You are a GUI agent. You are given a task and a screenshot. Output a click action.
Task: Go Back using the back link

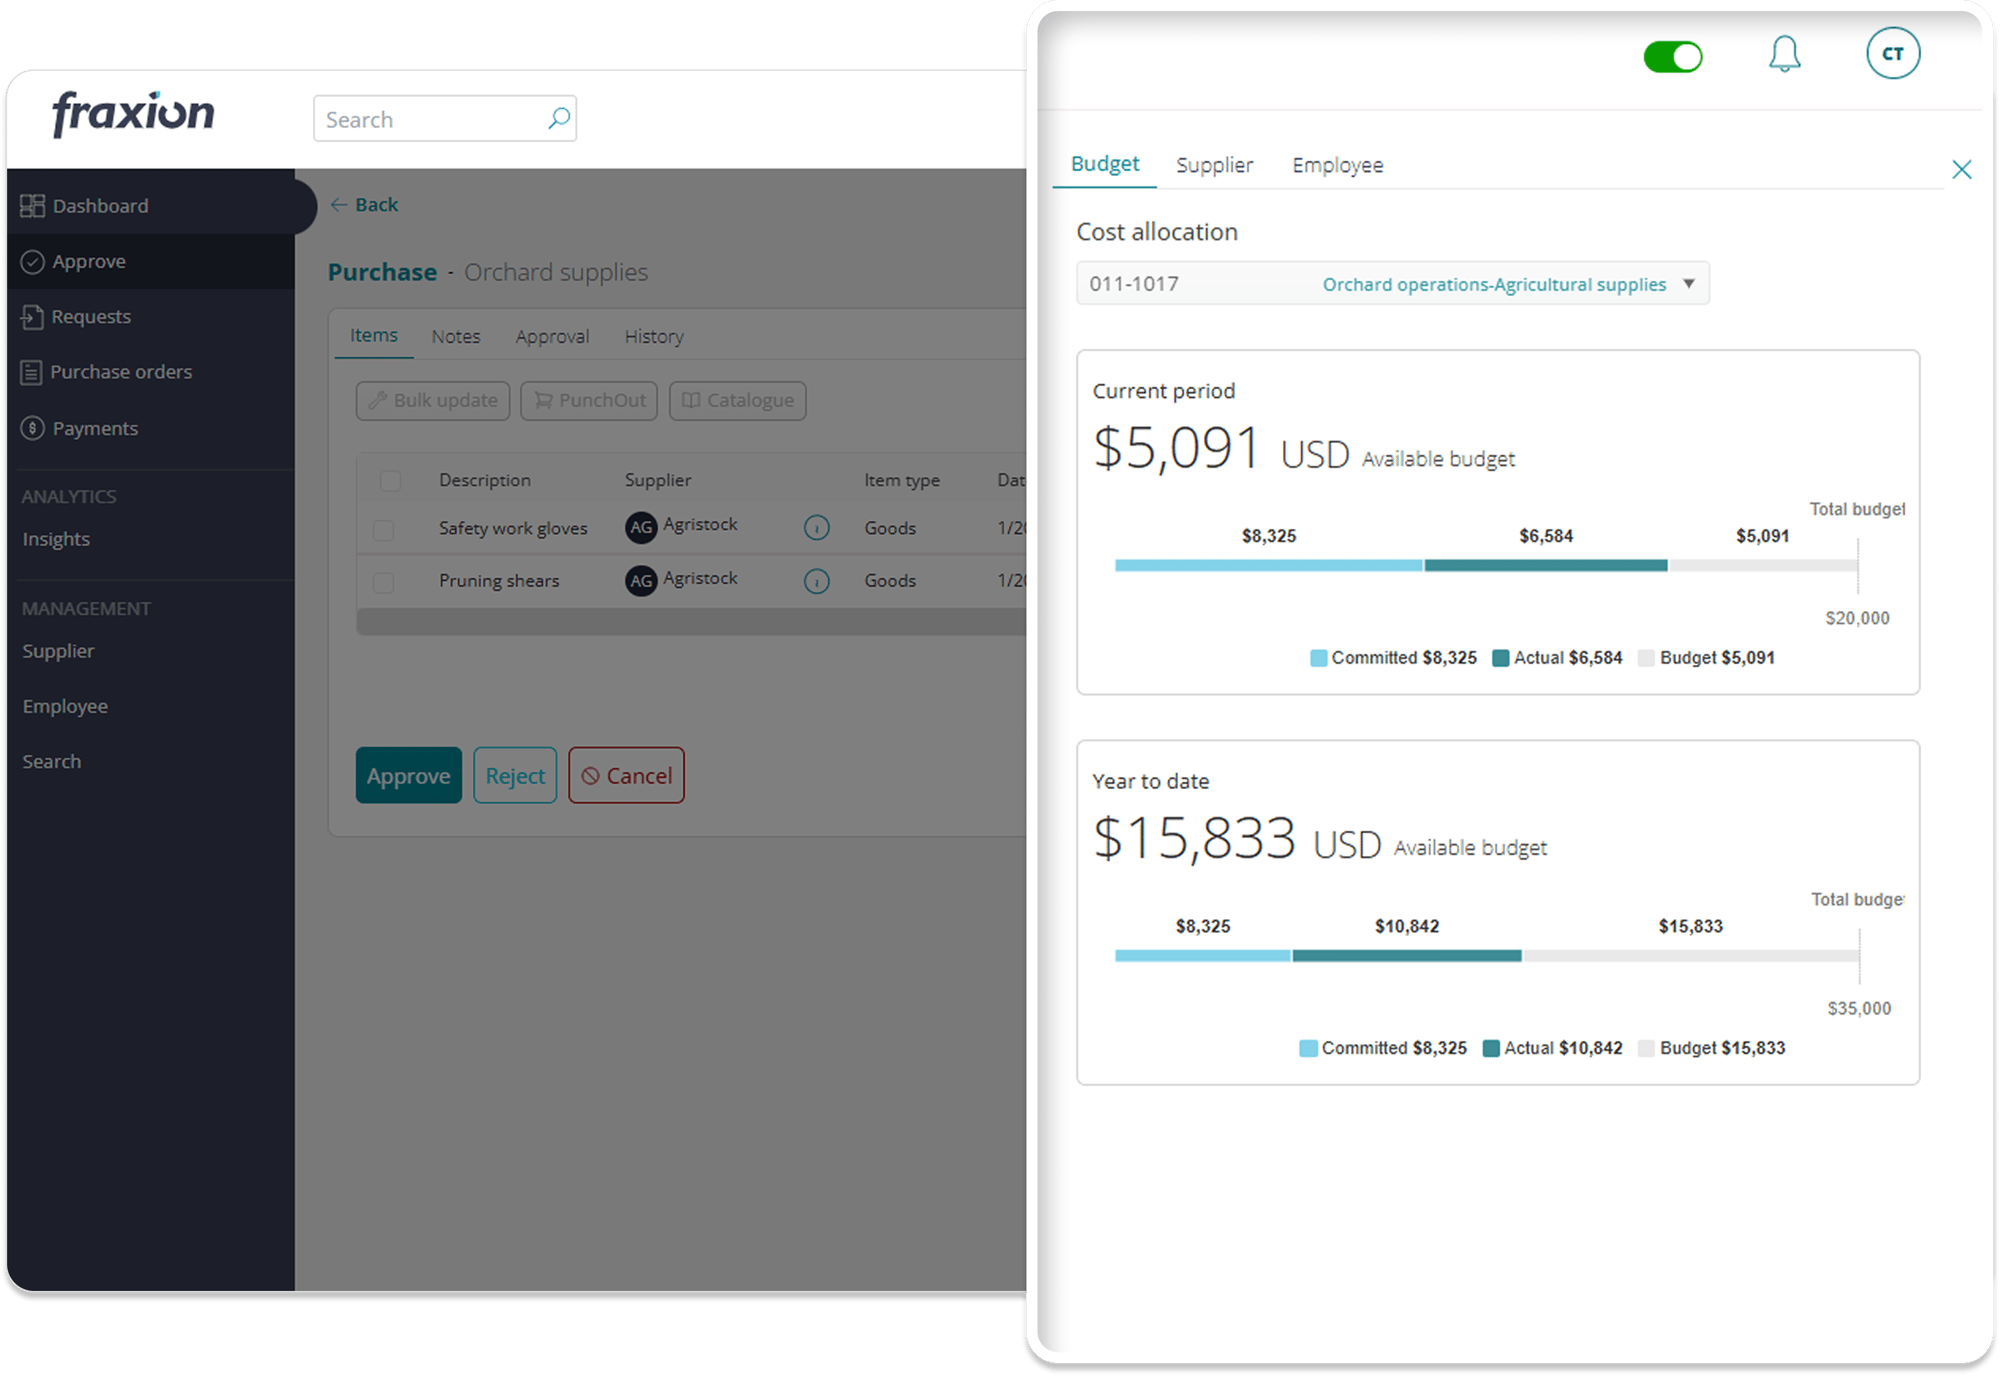(x=364, y=204)
